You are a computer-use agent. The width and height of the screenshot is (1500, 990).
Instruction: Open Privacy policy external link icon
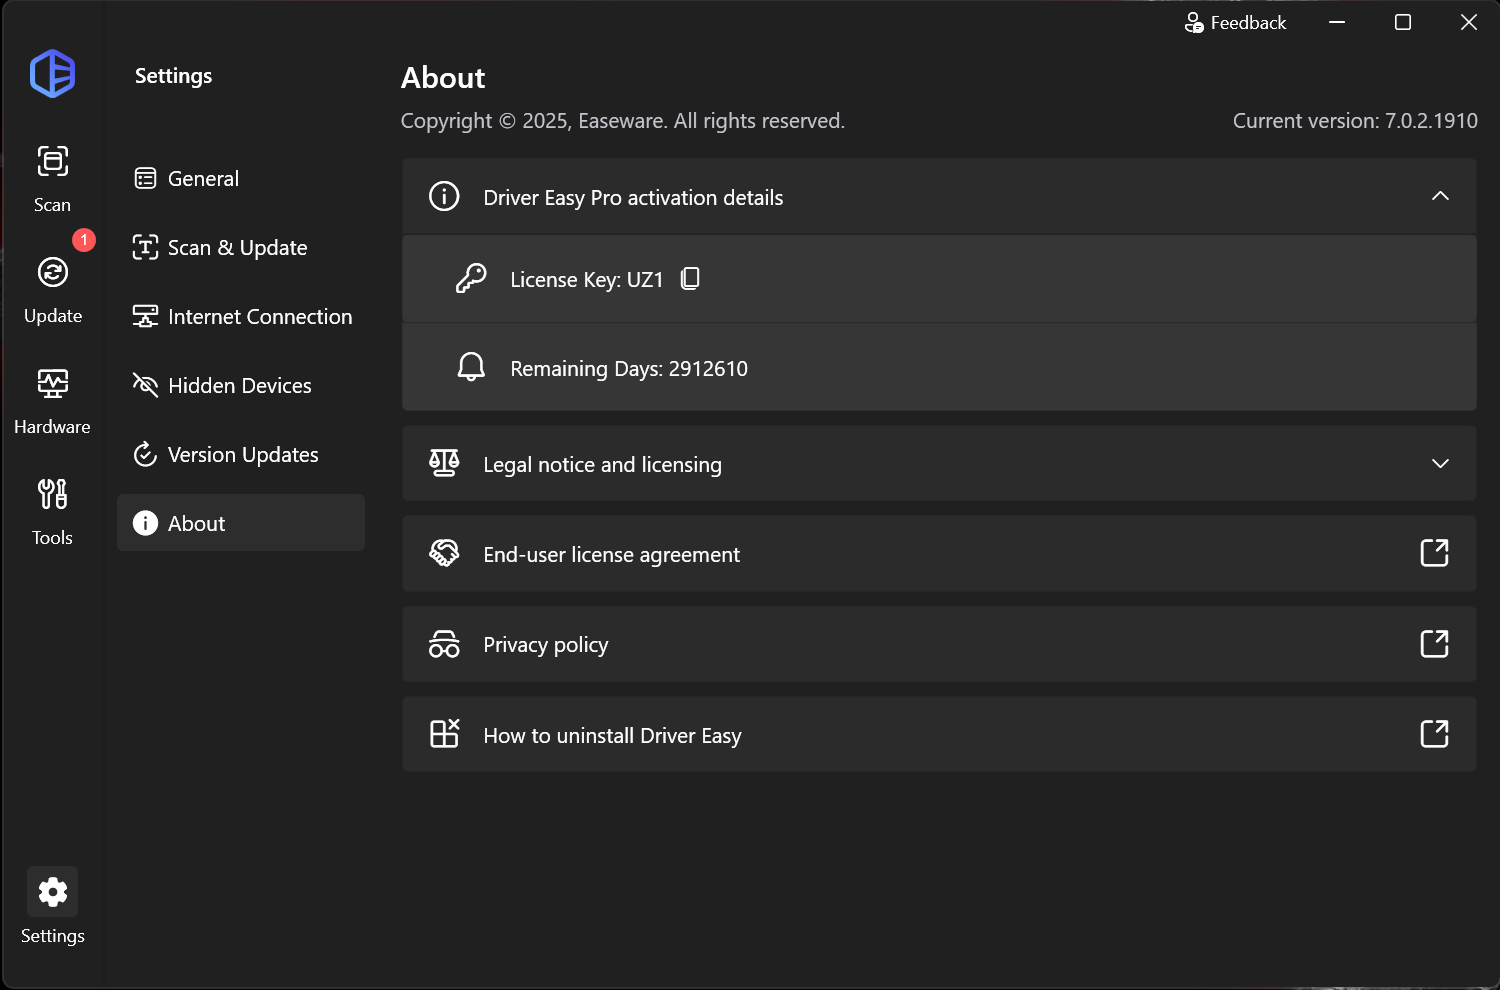click(x=1434, y=644)
